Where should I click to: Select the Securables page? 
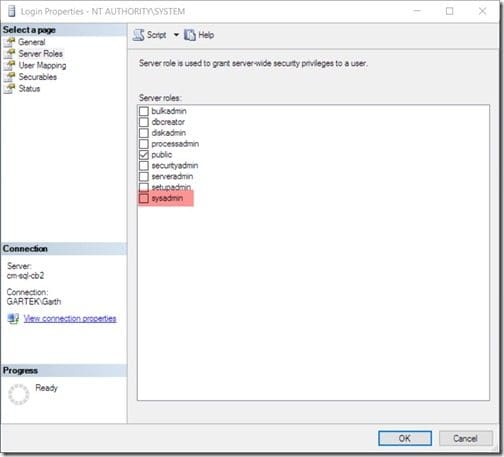(x=38, y=77)
